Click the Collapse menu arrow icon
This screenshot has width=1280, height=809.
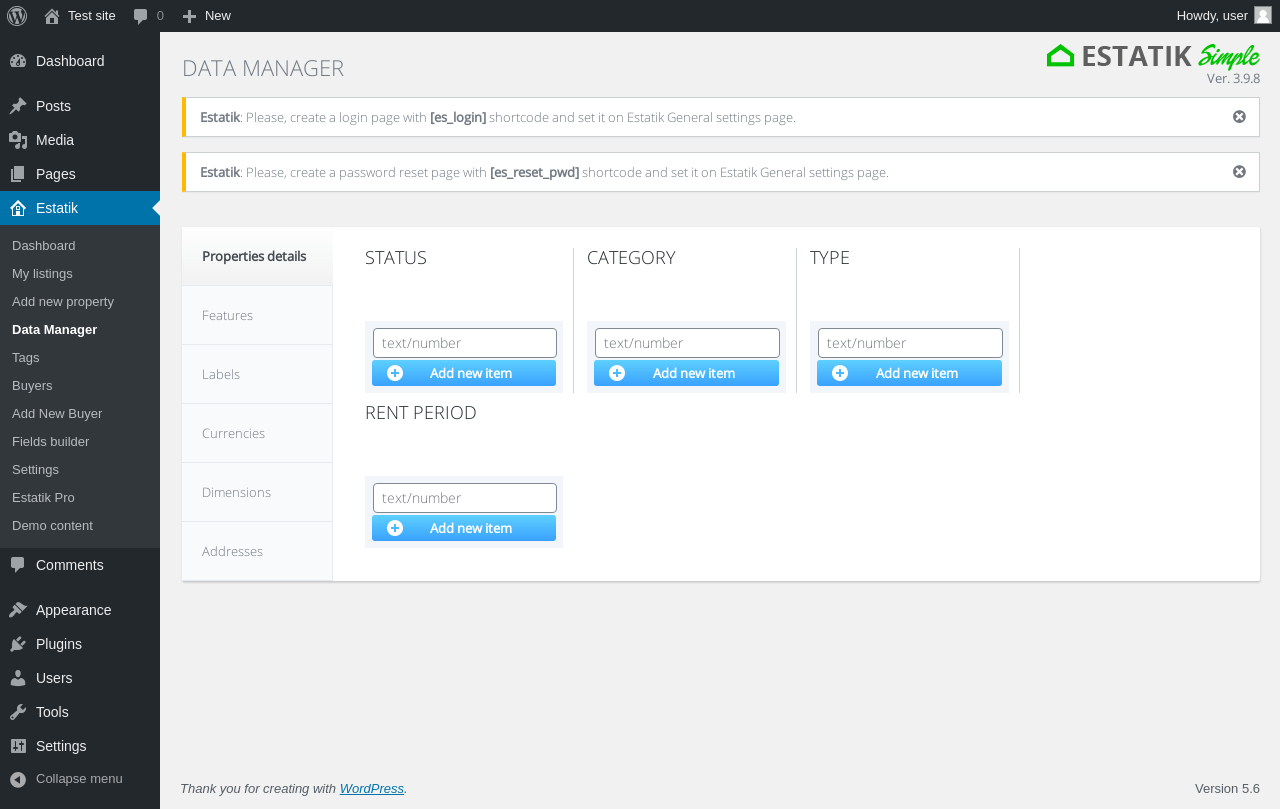pyautogui.click(x=18, y=779)
